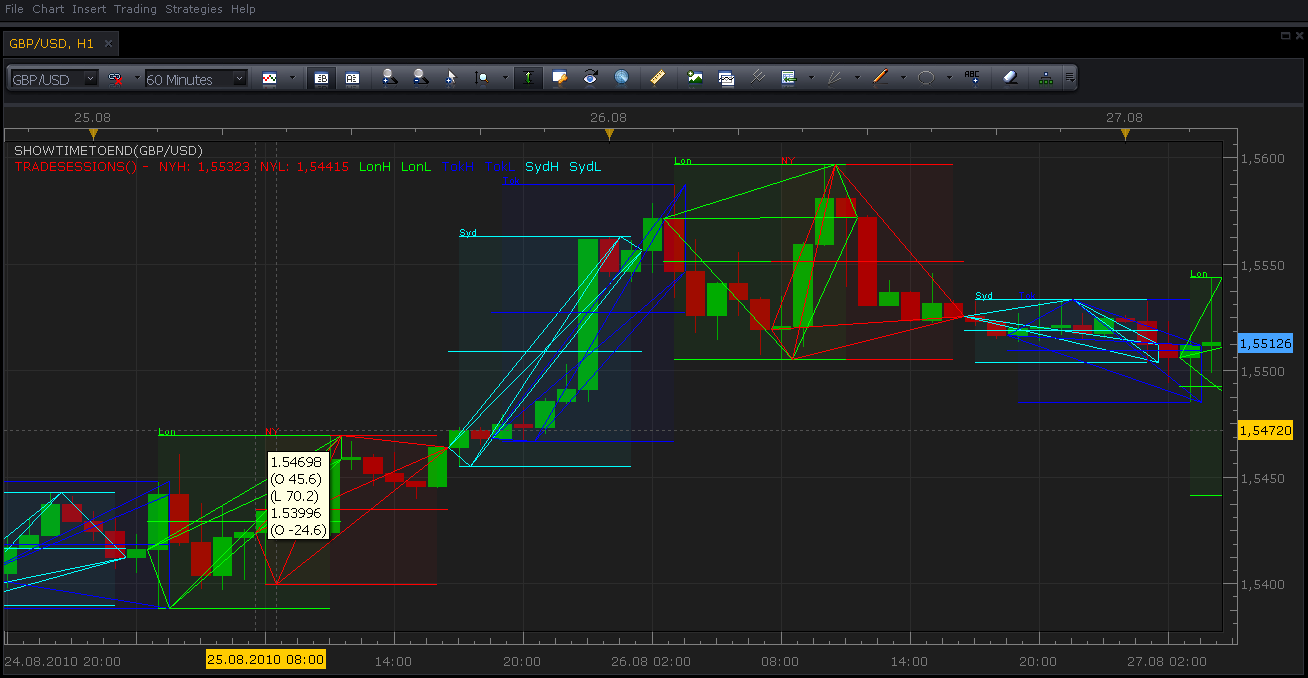Expand the fan lines dropdown arrow

tap(856, 78)
